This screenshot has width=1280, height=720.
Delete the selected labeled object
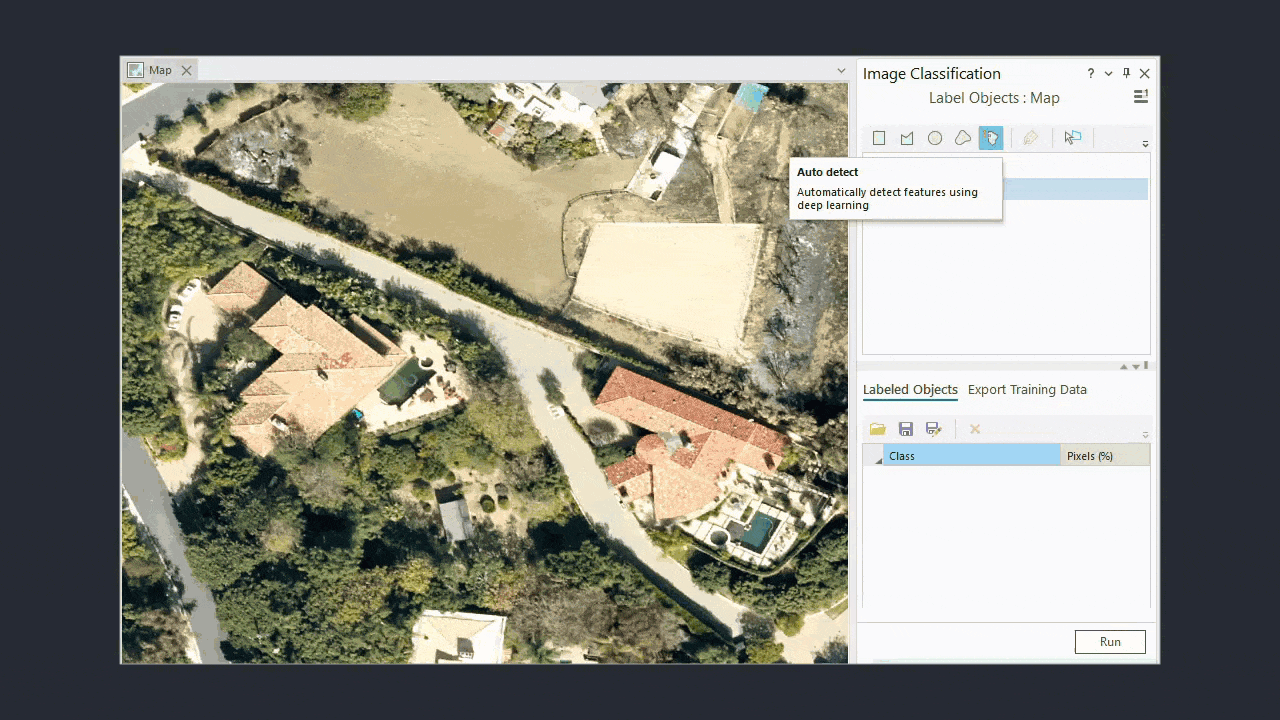(x=974, y=428)
